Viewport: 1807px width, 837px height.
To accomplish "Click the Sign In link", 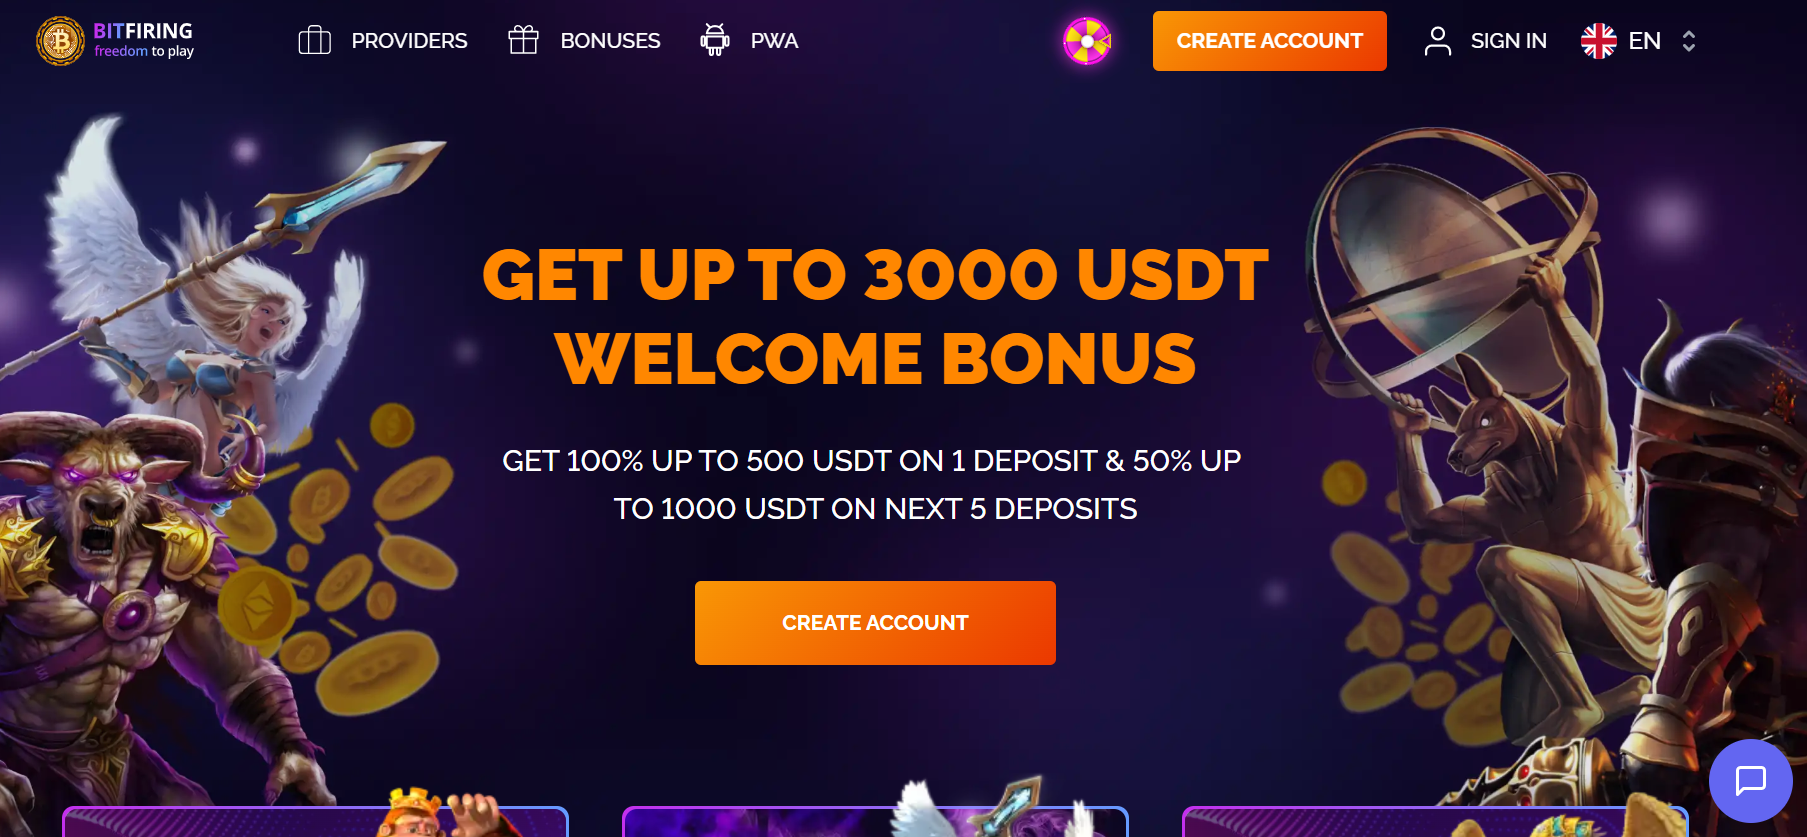I will pos(1508,41).
